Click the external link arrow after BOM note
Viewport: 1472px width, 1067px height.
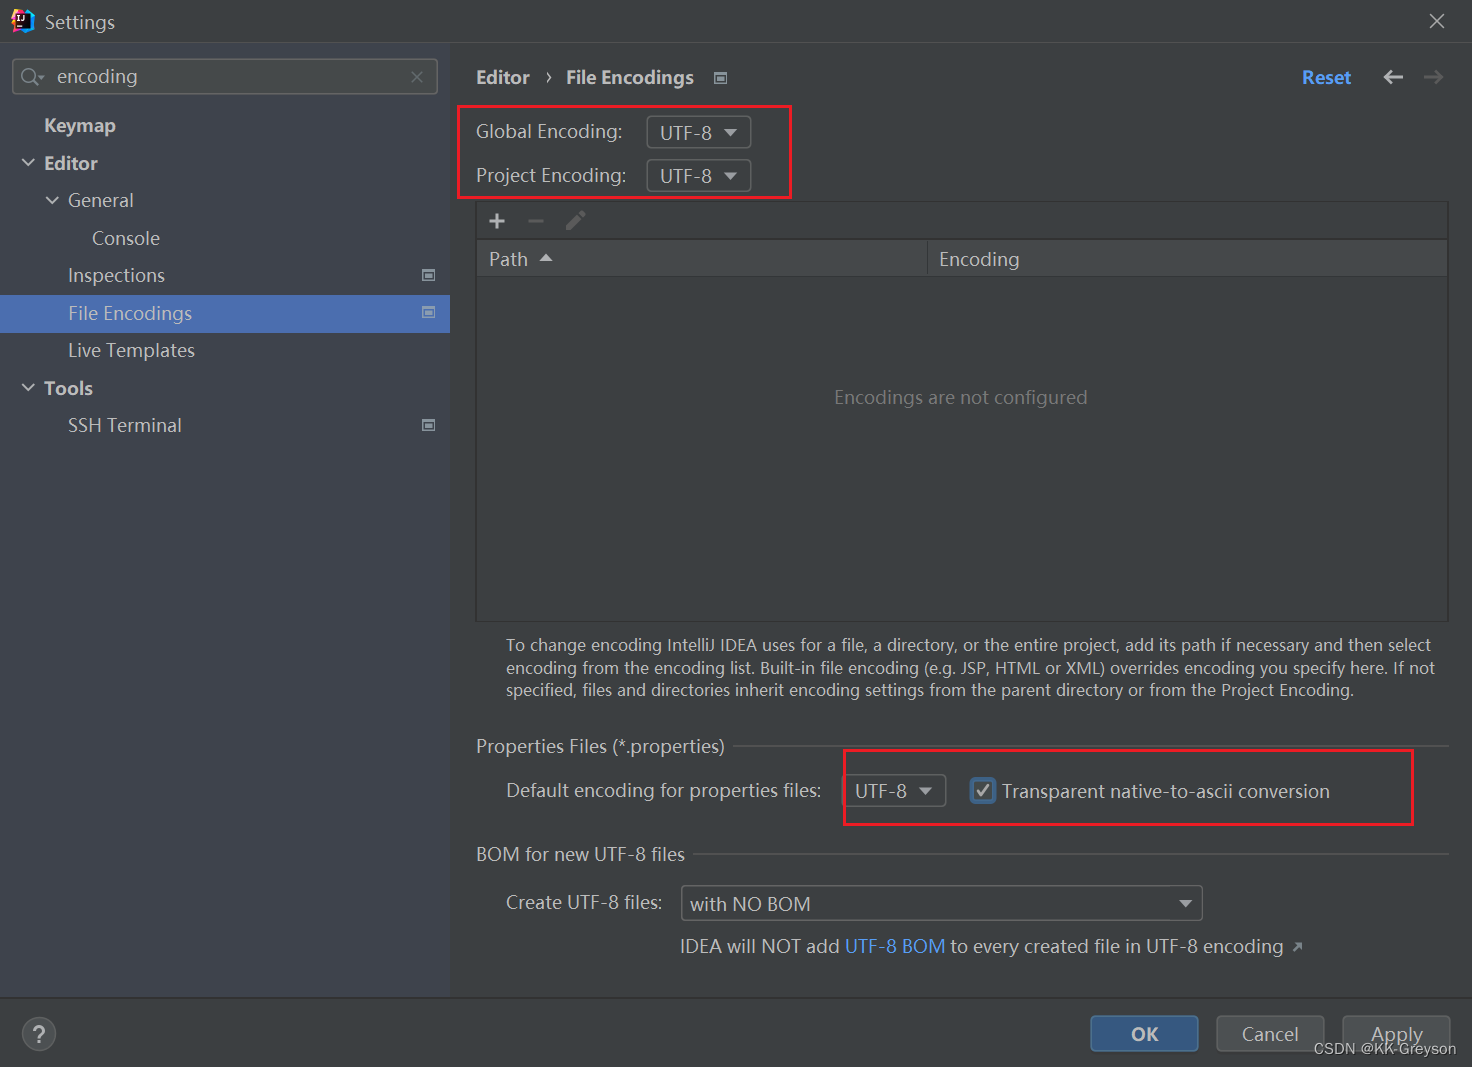tap(1297, 947)
